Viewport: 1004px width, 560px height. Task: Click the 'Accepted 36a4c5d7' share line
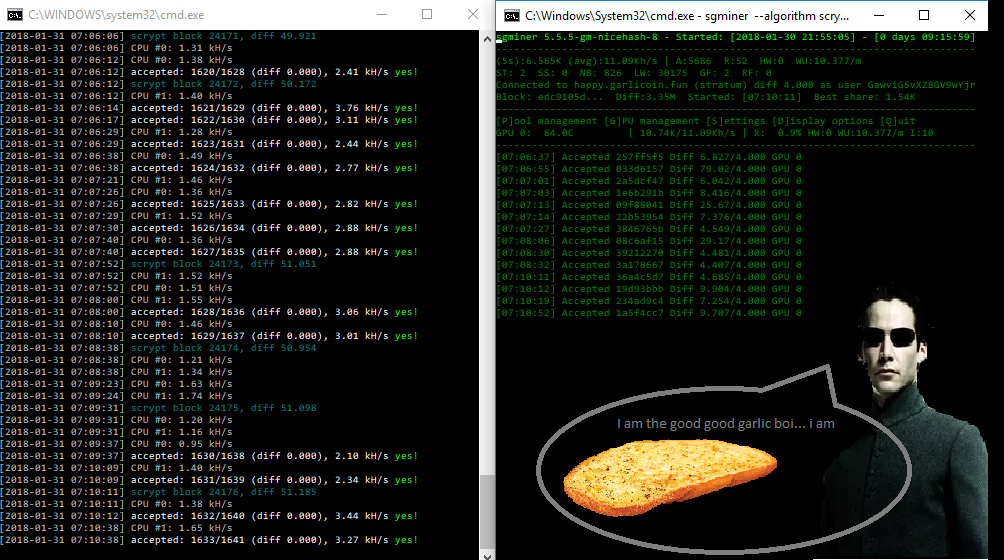(x=649, y=277)
